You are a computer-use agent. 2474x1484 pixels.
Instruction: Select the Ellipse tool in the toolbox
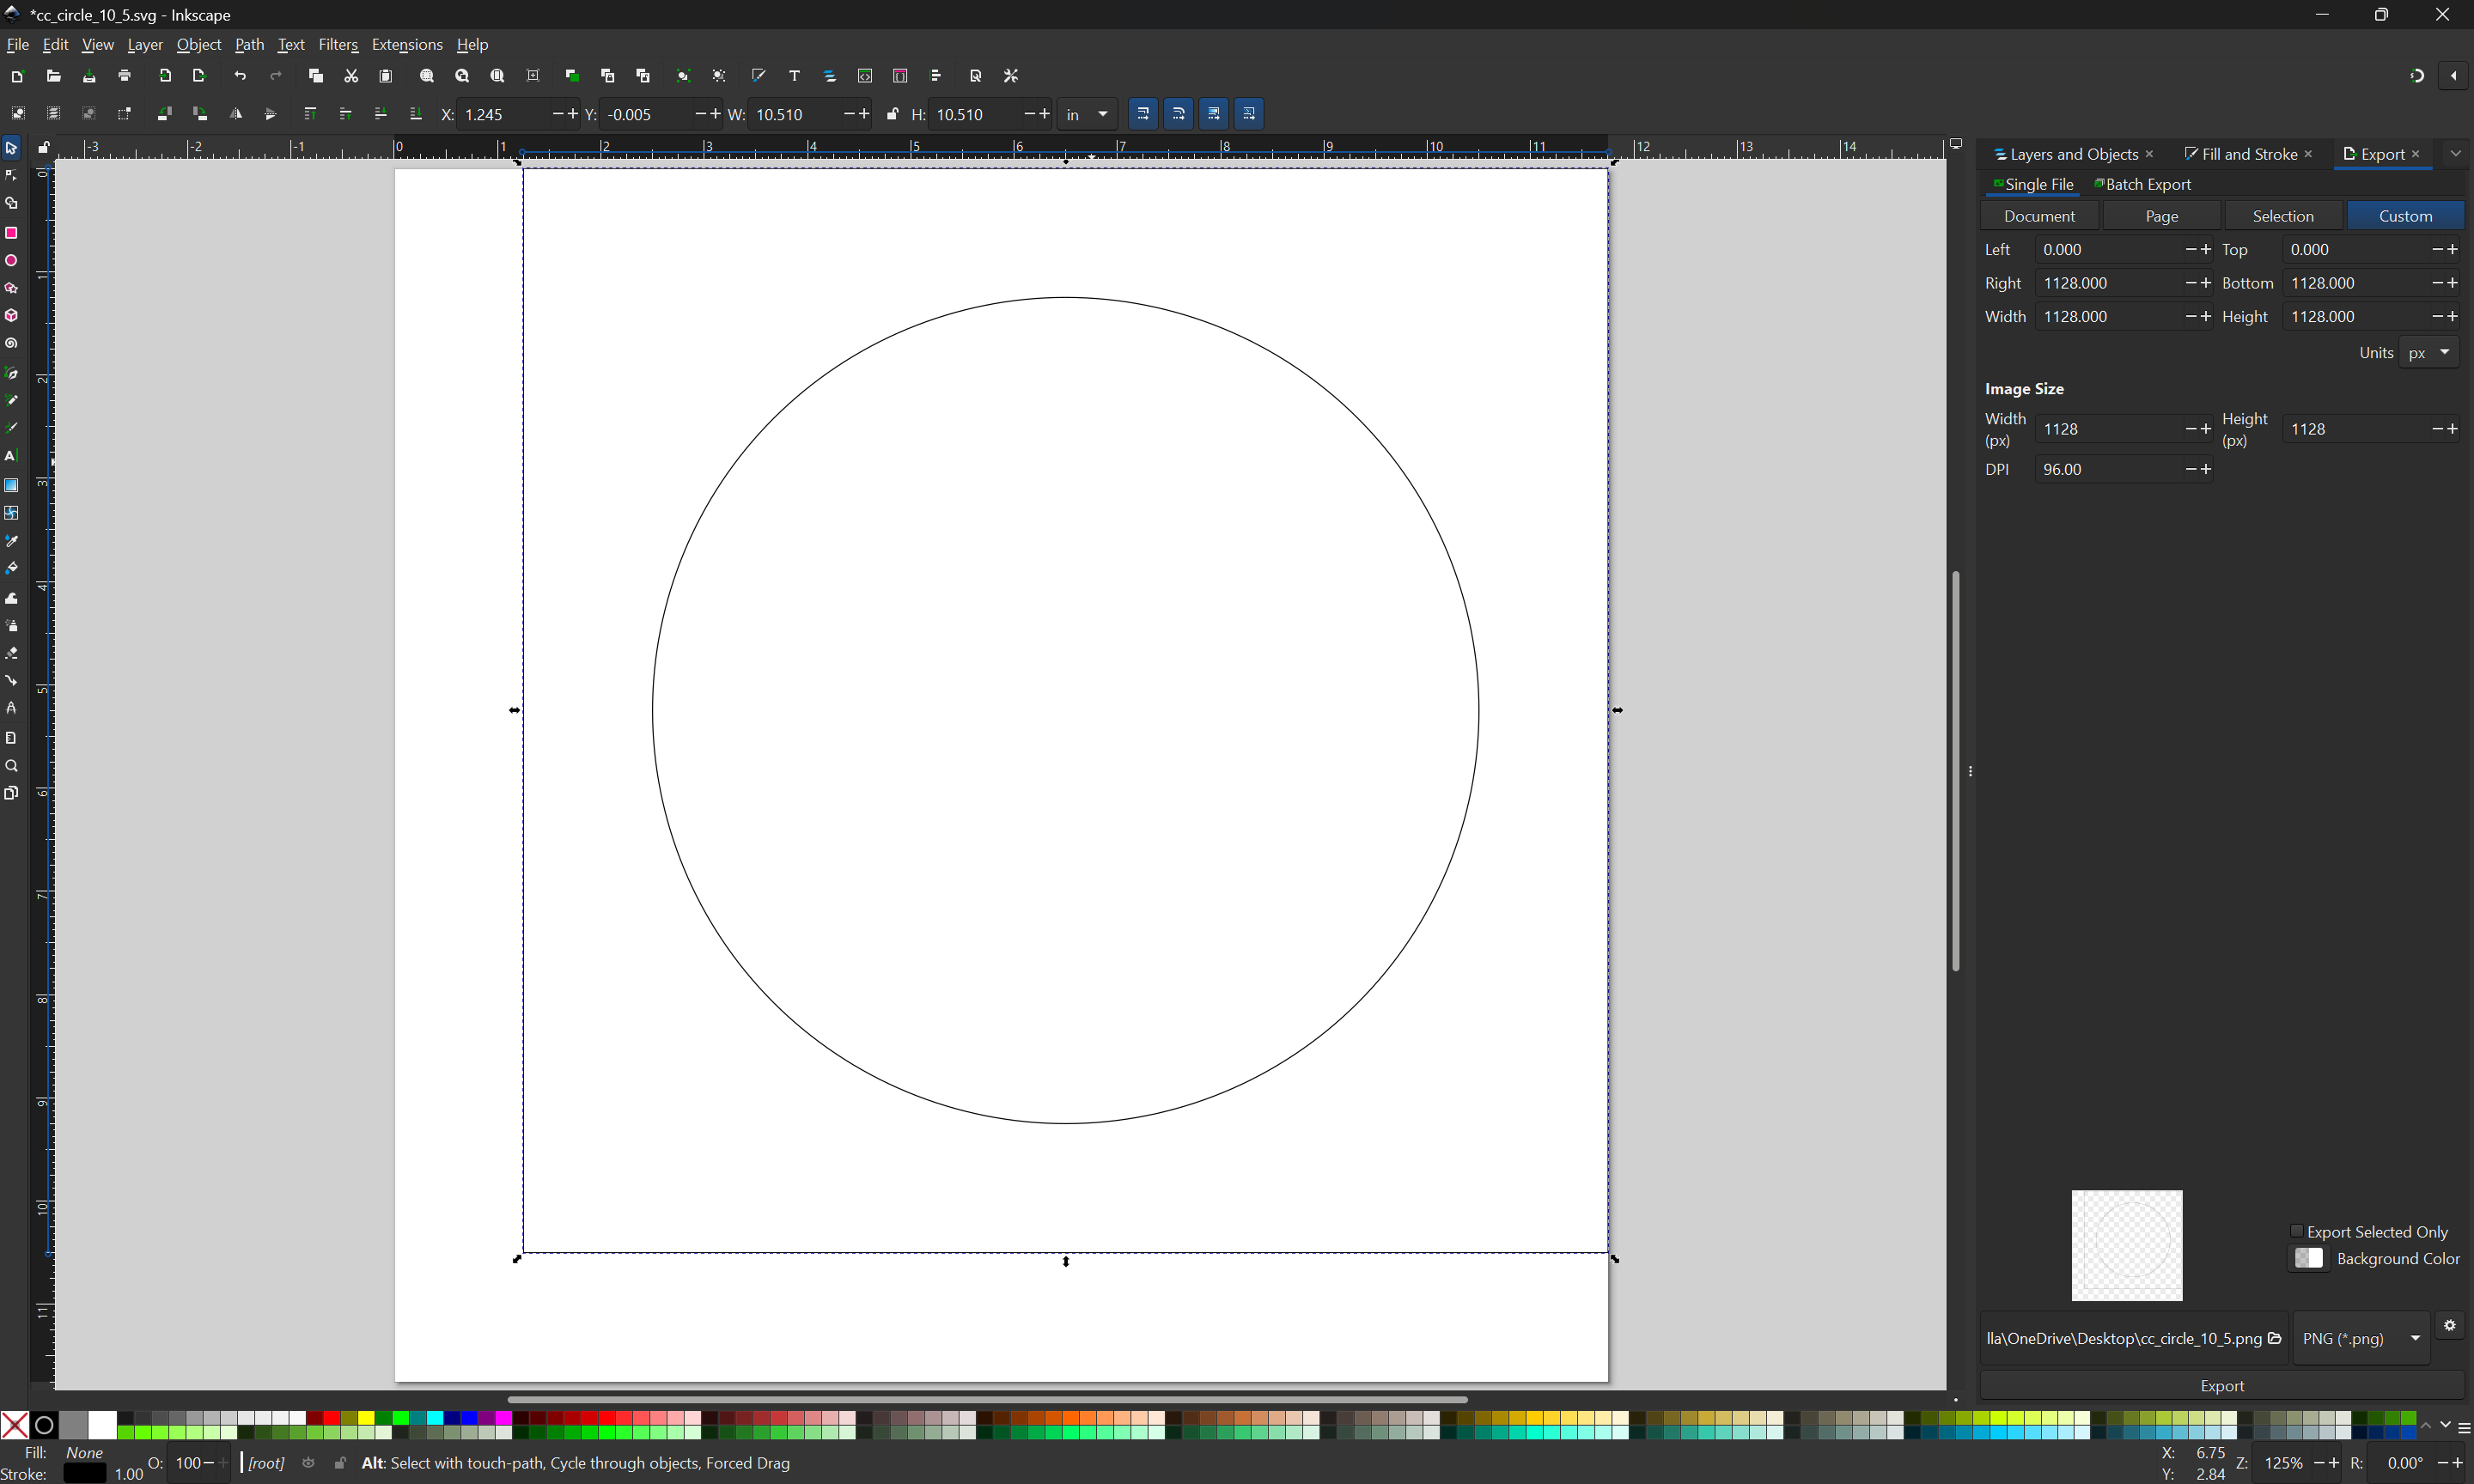(x=12, y=260)
